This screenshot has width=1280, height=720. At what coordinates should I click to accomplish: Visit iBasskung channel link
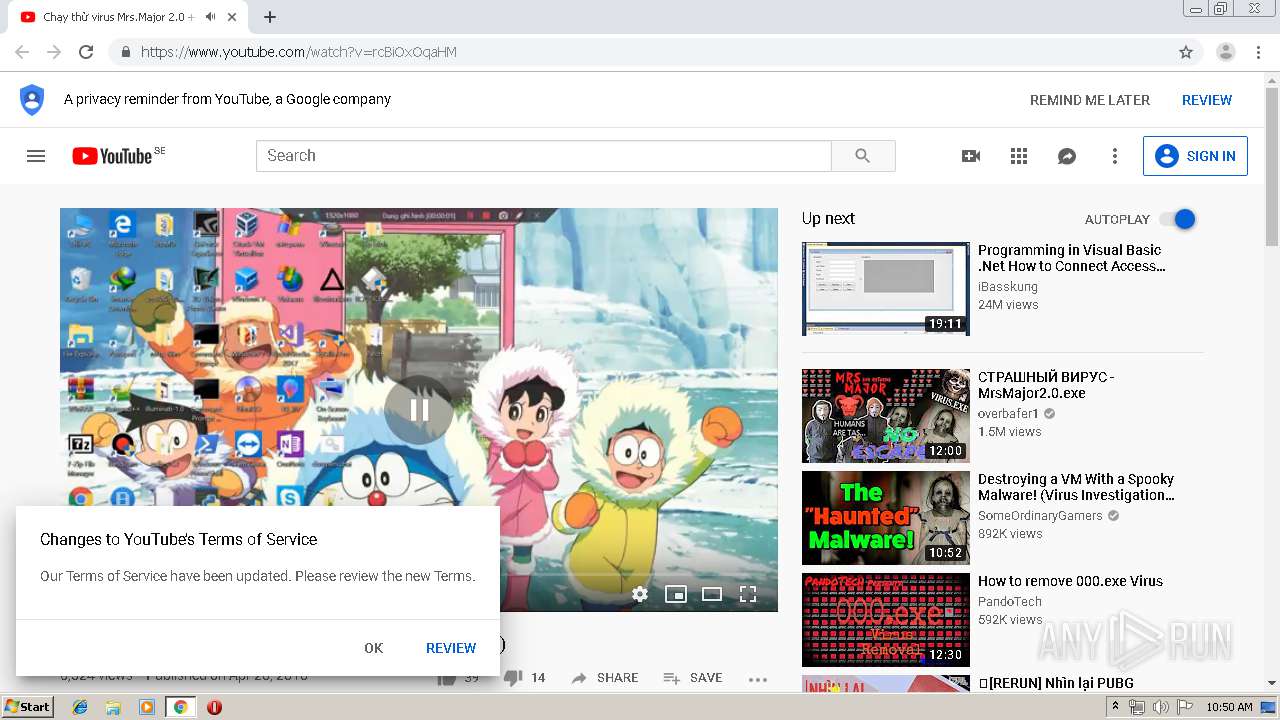click(x=1008, y=286)
